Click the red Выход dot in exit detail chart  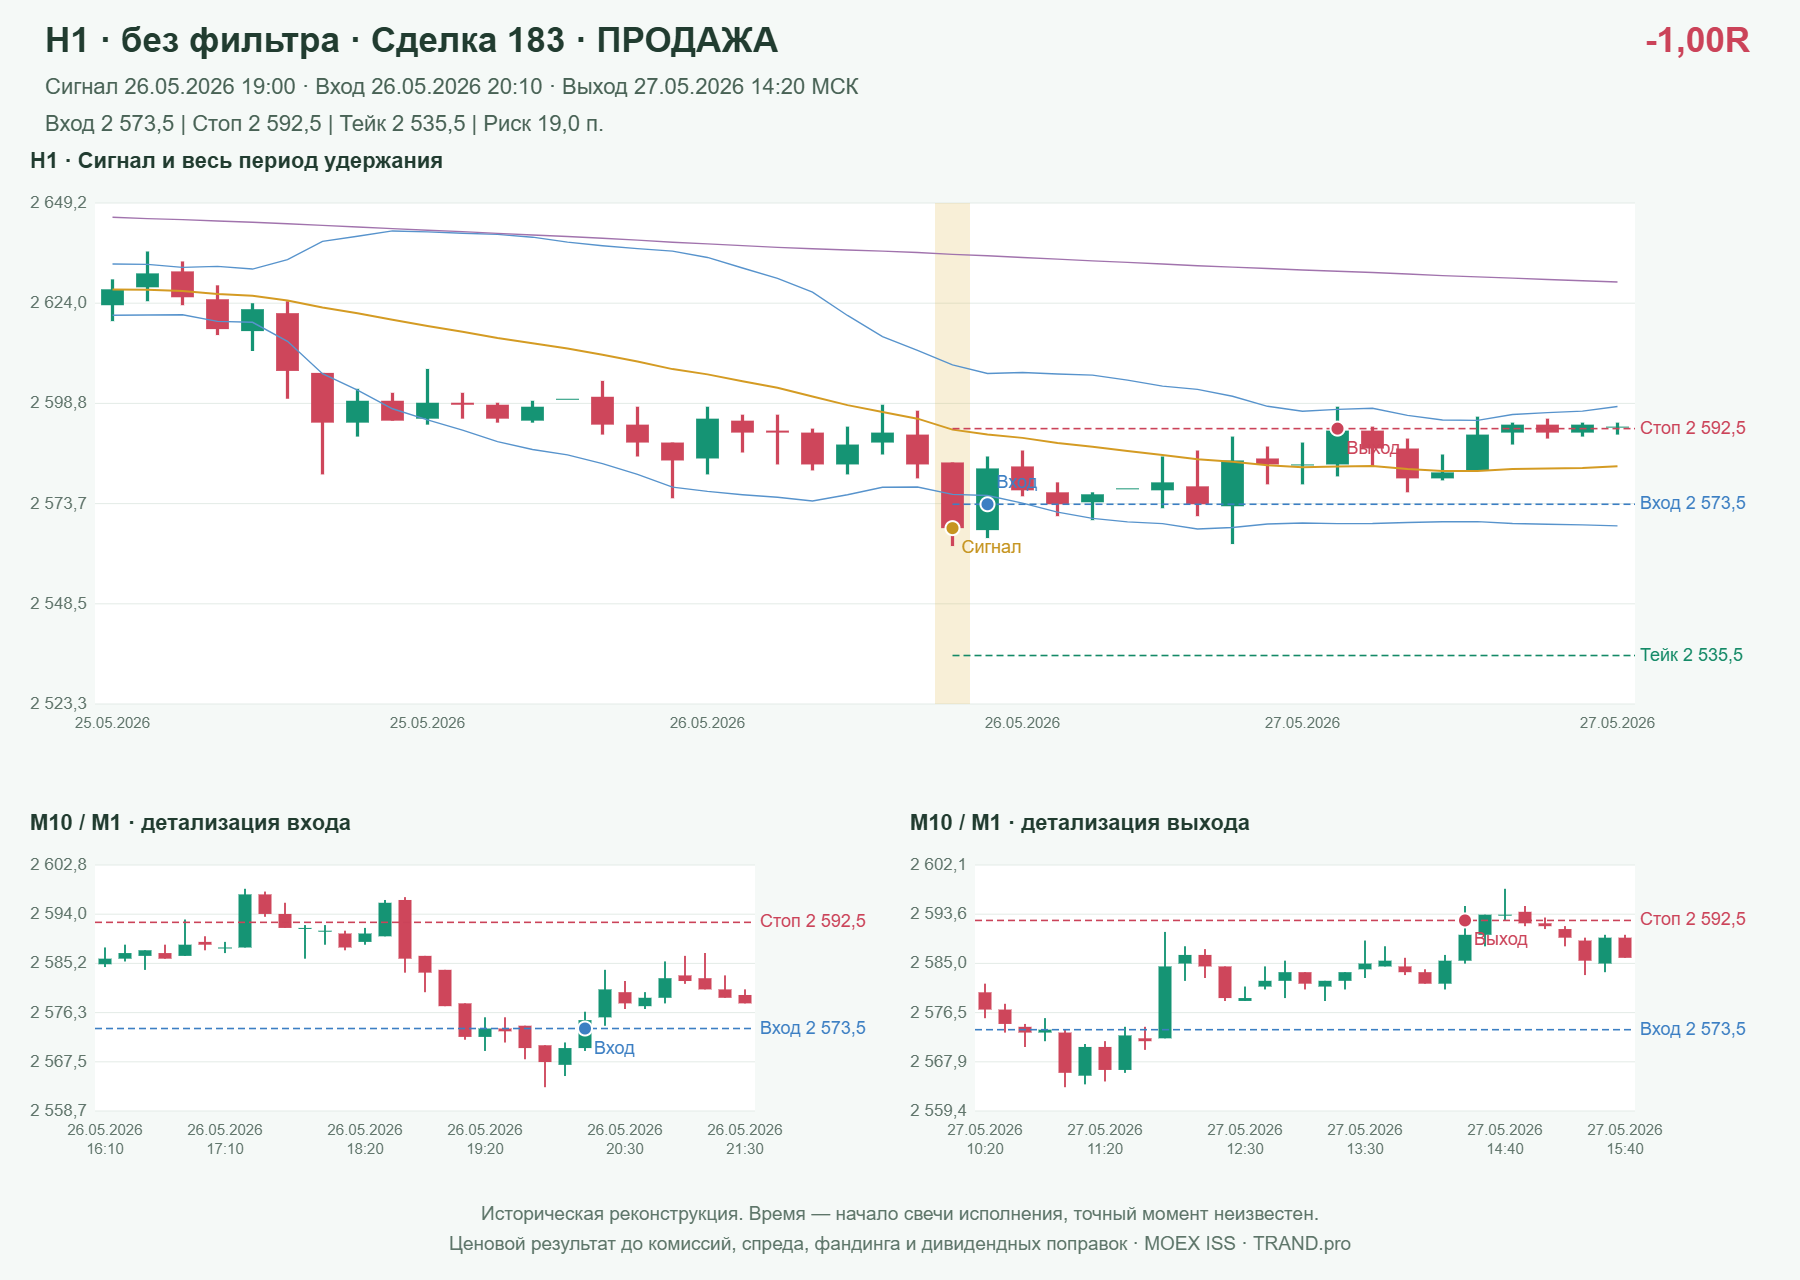point(1465,920)
